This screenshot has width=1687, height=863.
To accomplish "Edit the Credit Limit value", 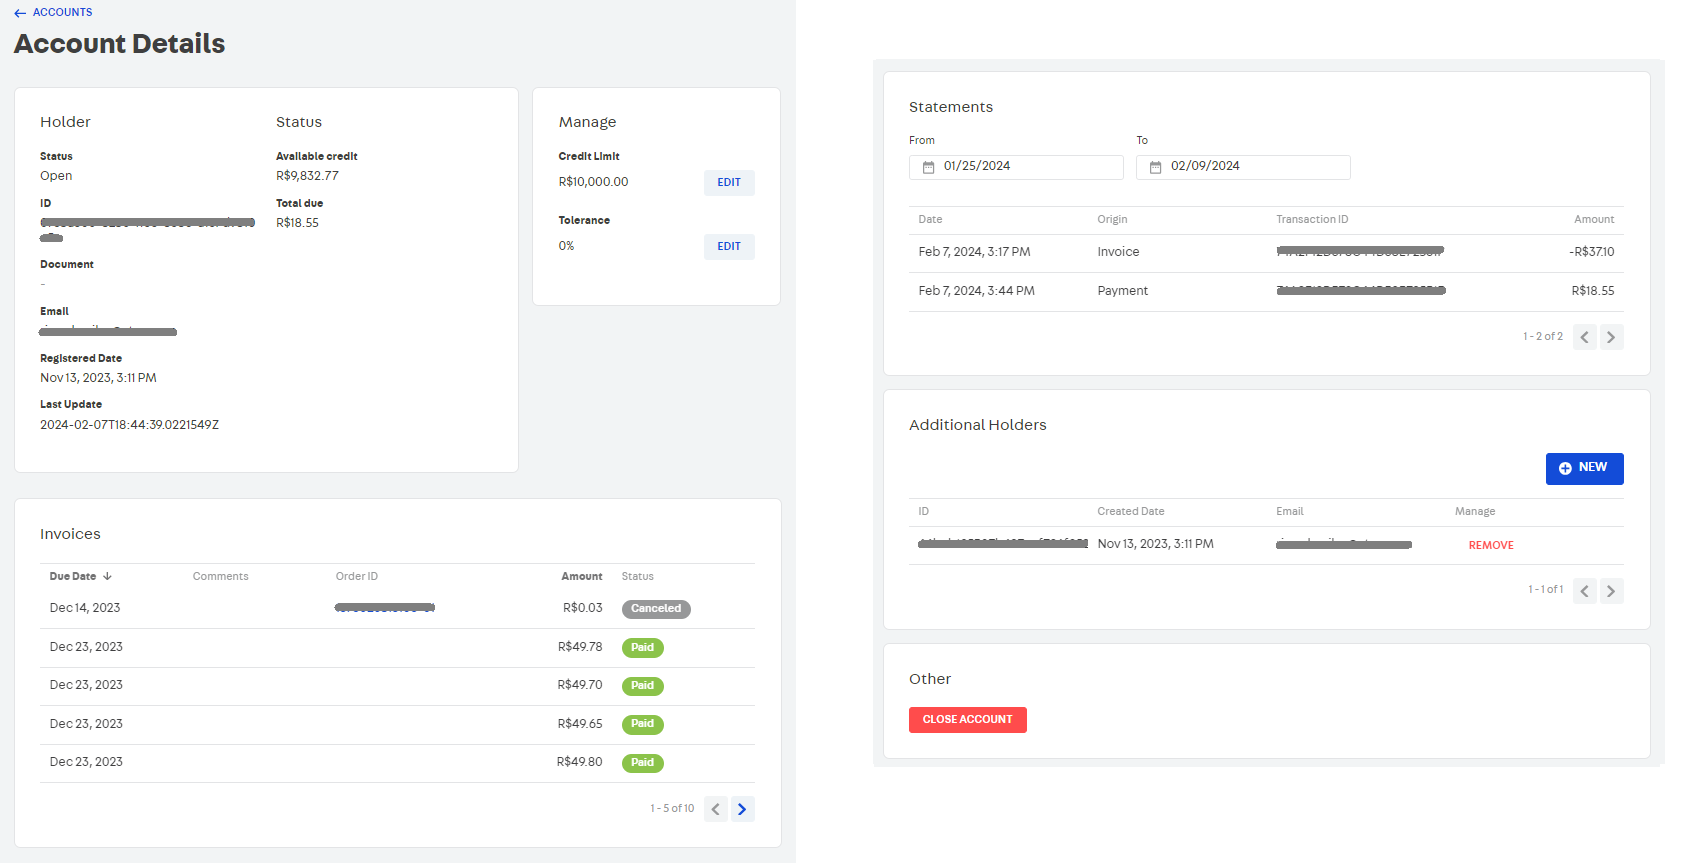I will click(x=728, y=183).
